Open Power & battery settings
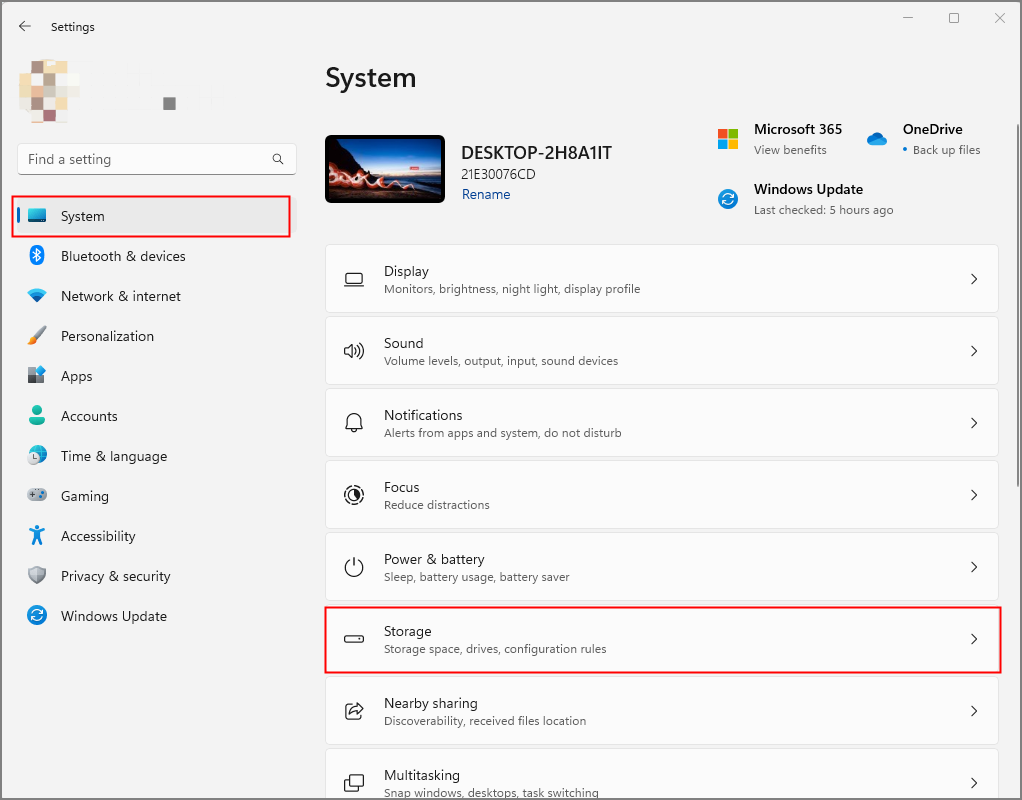The width and height of the screenshot is (1022, 800). 661,566
